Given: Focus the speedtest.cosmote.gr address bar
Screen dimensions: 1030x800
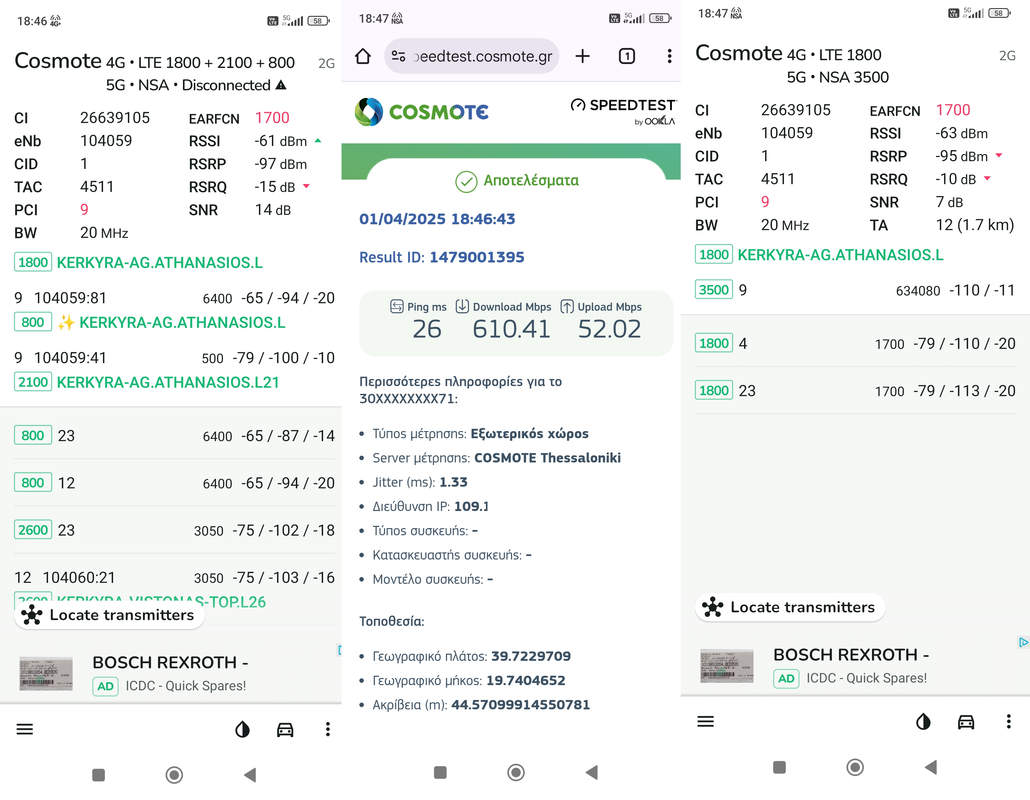Looking at the screenshot, I should 472,56.
